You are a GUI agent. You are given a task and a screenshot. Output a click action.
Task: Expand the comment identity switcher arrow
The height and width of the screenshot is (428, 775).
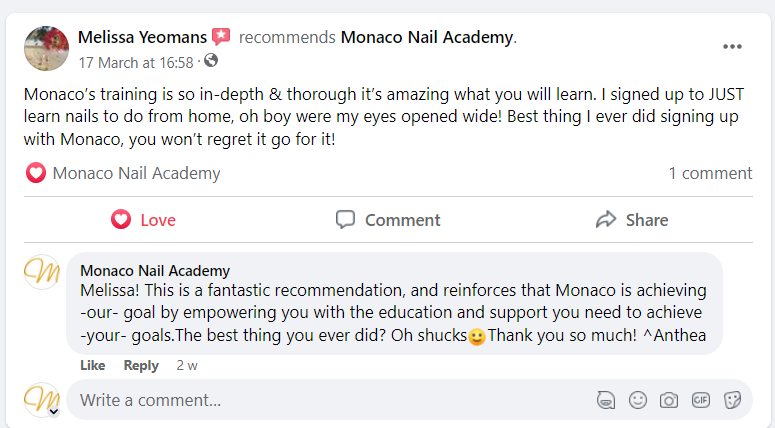54,410
